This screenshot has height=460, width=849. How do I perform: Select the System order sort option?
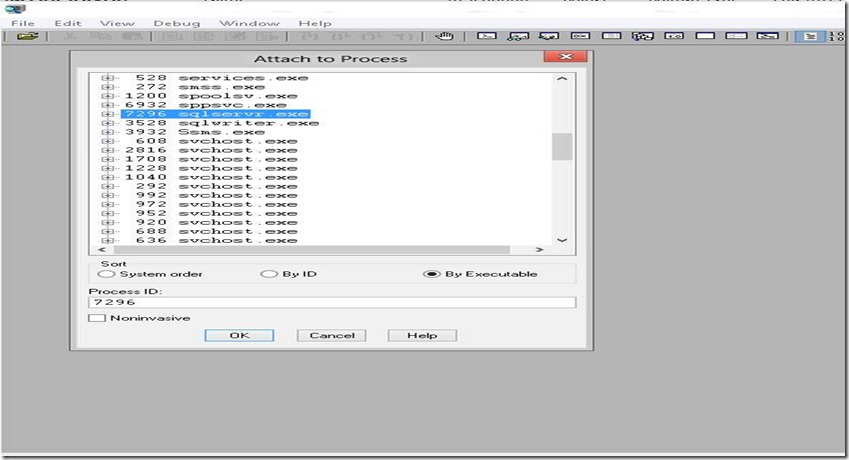[105, 274]
